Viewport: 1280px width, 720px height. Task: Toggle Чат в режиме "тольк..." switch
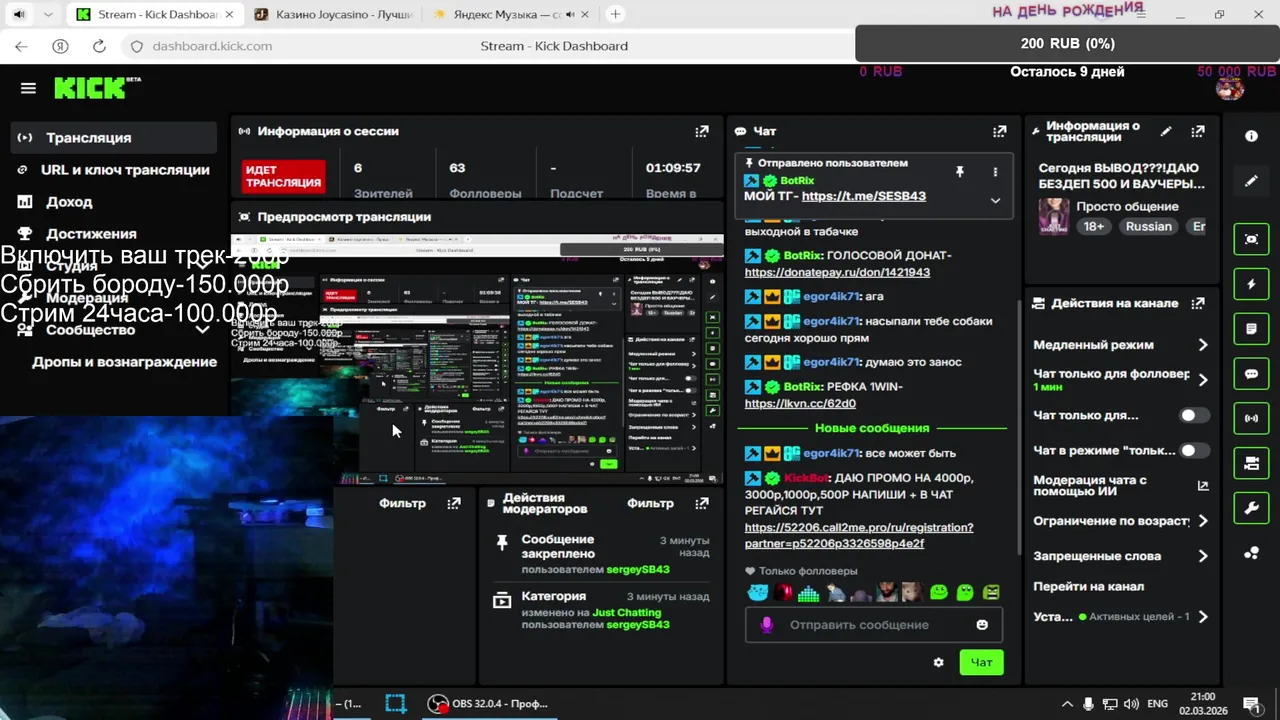(x=1193, y=450)
